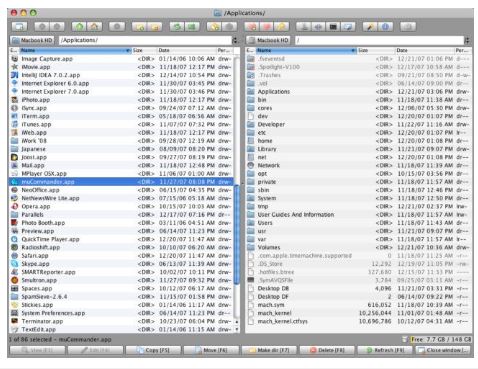
Task: Click the Smultron.app icon in left list
Action: pyautogui.click(x=15, y=280)
